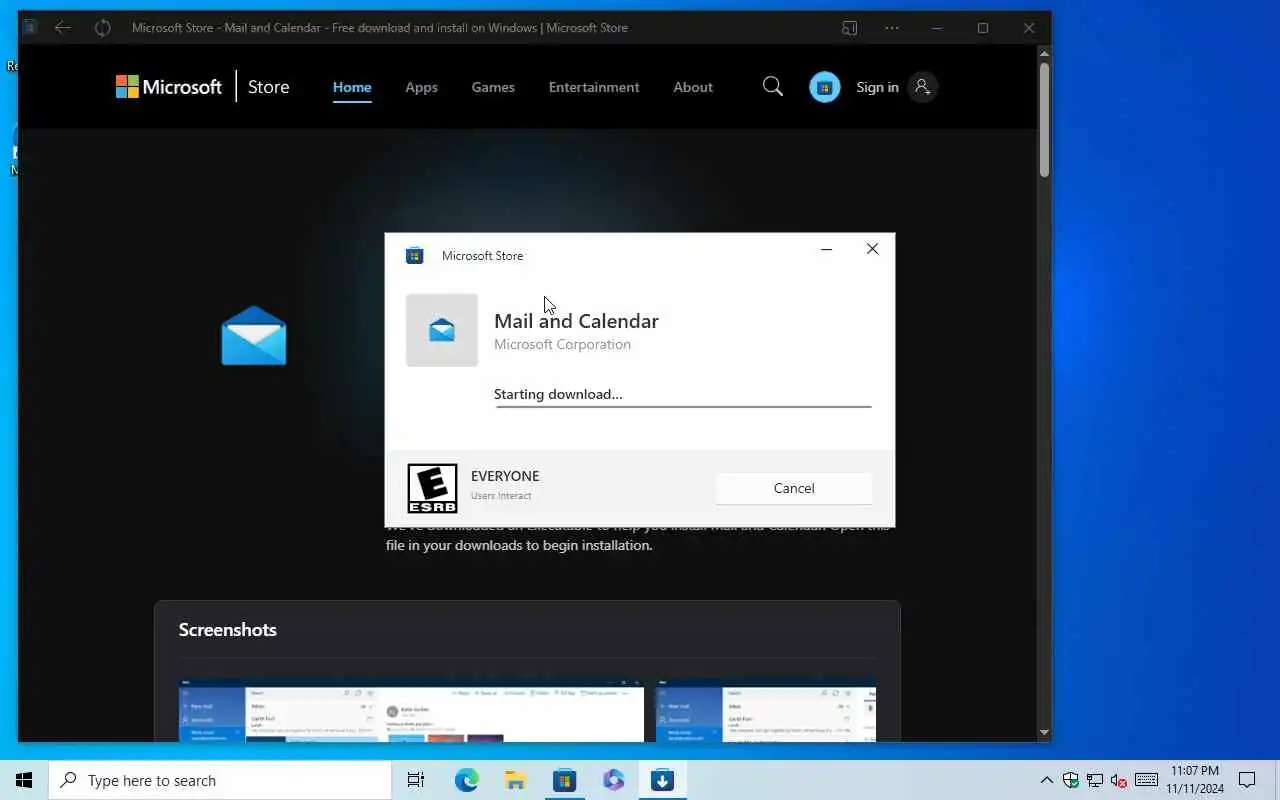Click the Sign in link
1280x800 pixels.
pyautogui.click(x=877, y=87)
